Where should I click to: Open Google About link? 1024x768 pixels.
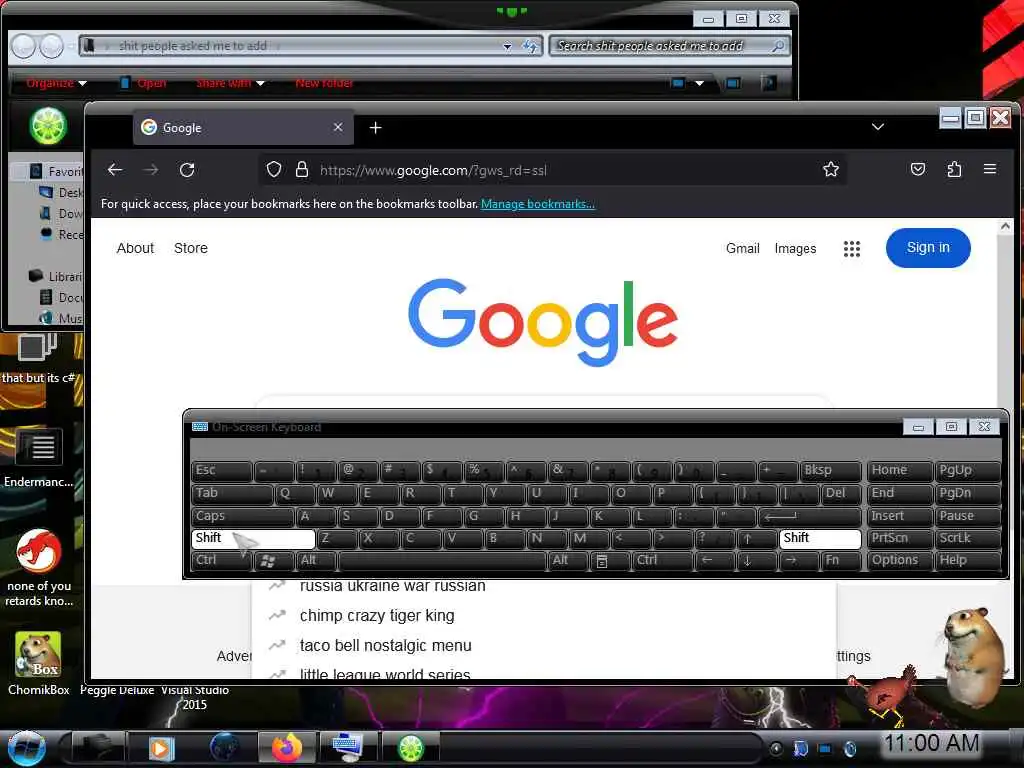coord(135,248)
